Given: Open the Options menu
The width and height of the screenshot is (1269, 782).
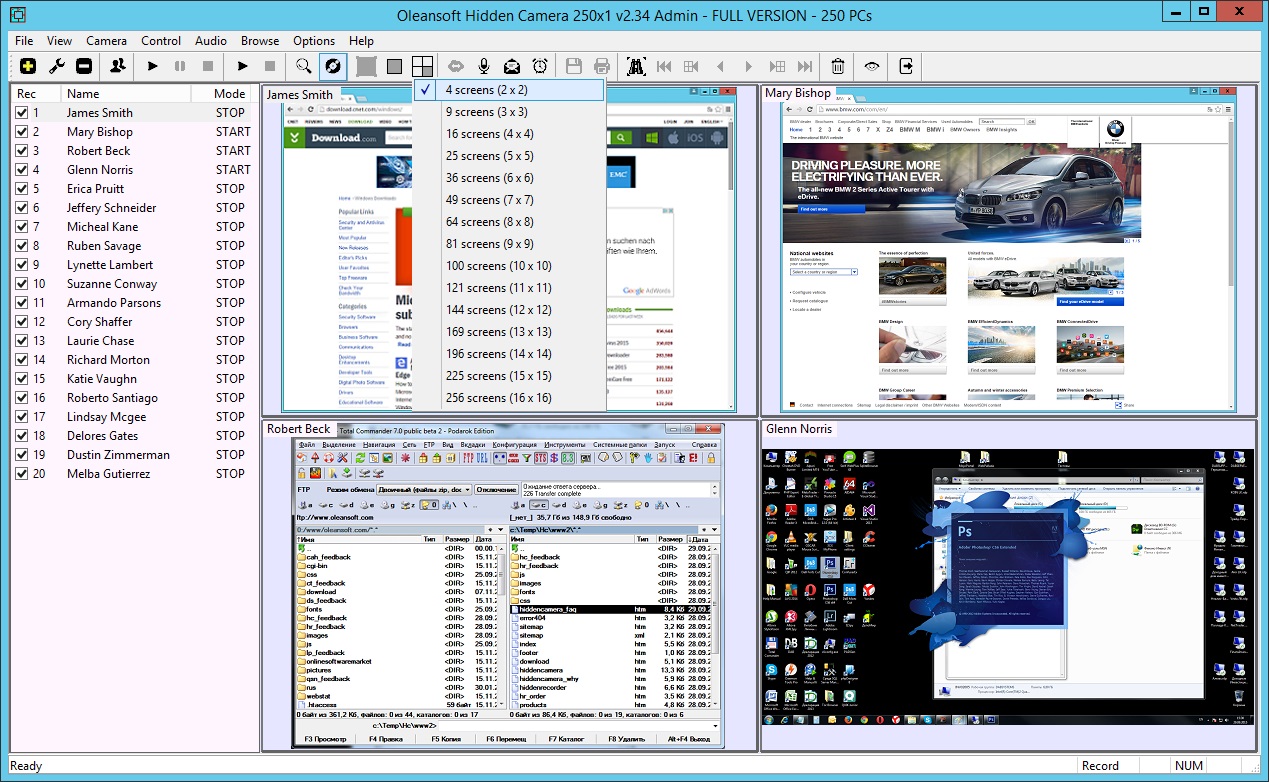Looking at the screenshot, I should point(314,41).
